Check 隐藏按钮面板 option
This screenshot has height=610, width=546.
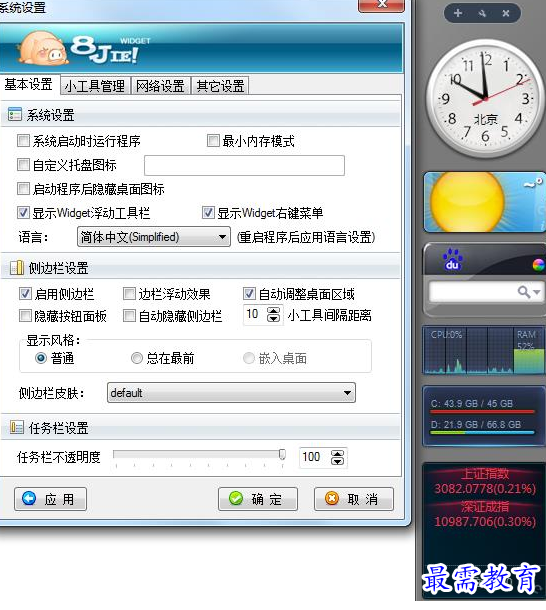(x=25, y=316)
